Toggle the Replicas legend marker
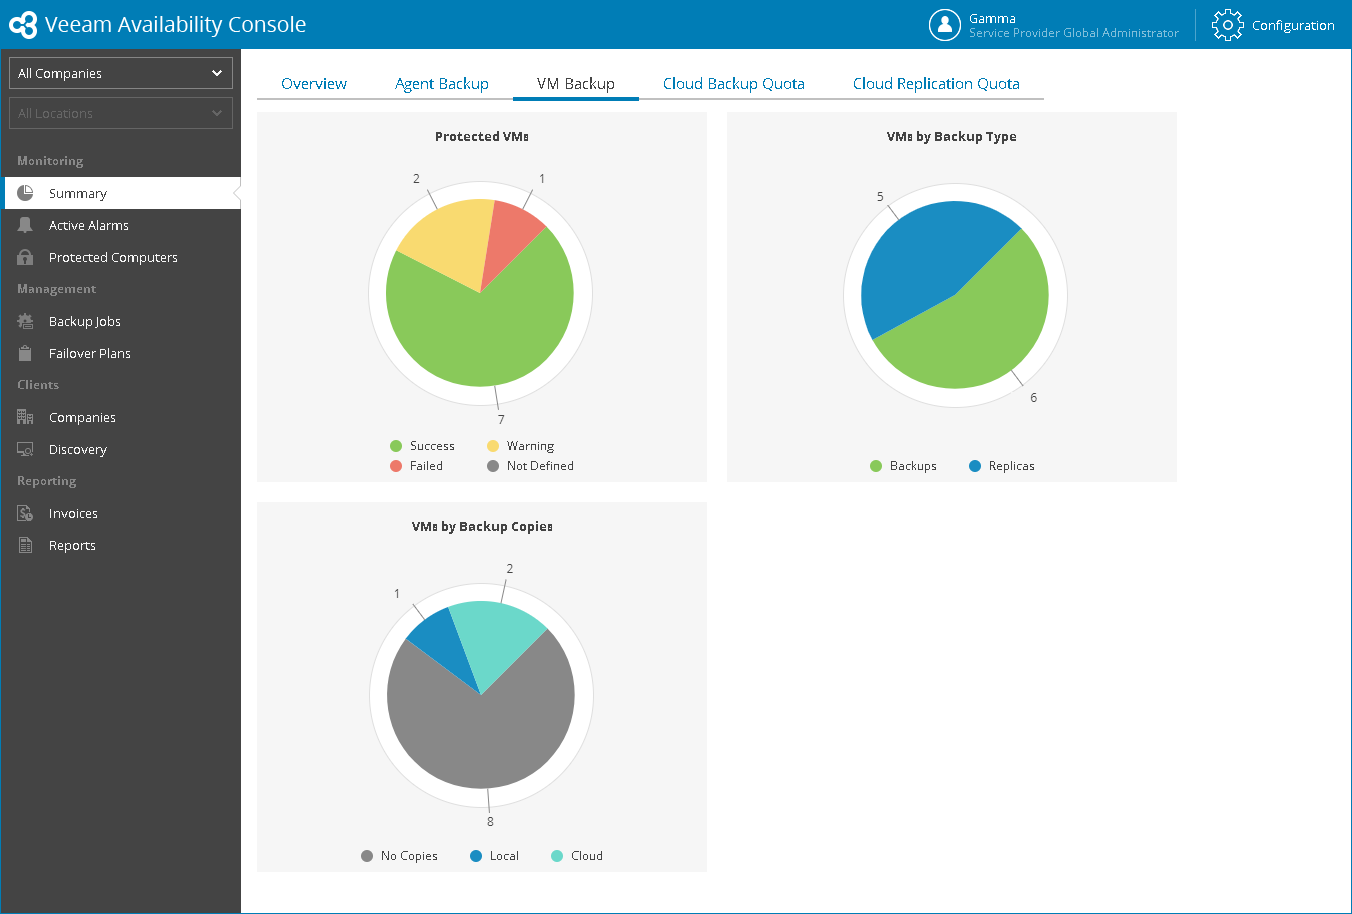 [x=975, y=466]
